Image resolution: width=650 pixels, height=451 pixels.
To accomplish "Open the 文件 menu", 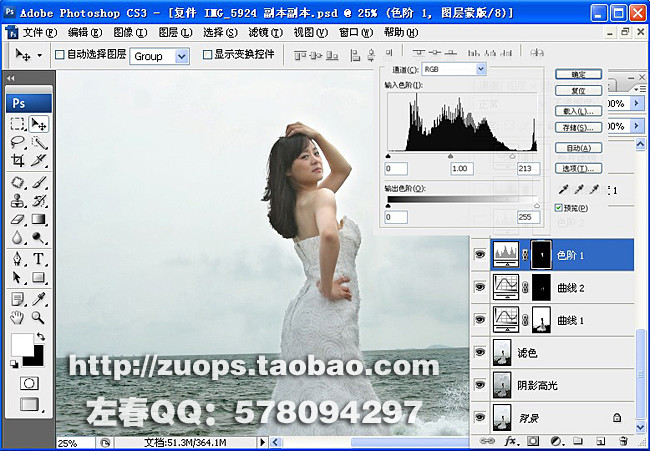I will (x=39, y=32).
